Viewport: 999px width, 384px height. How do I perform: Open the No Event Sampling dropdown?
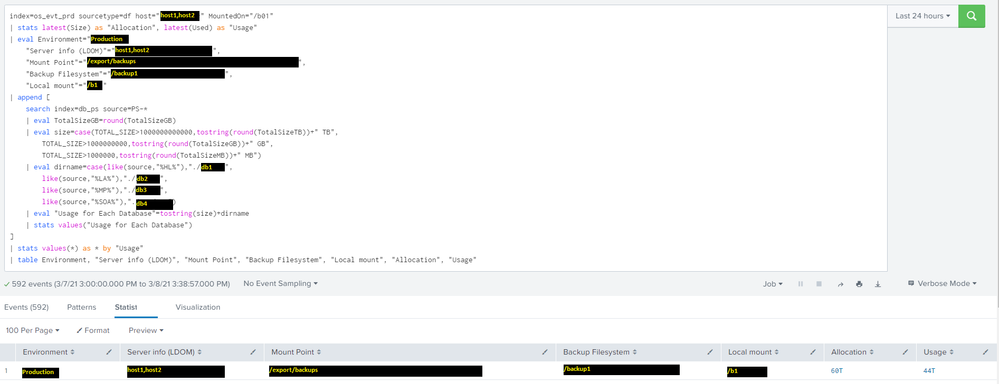point(280,283)
